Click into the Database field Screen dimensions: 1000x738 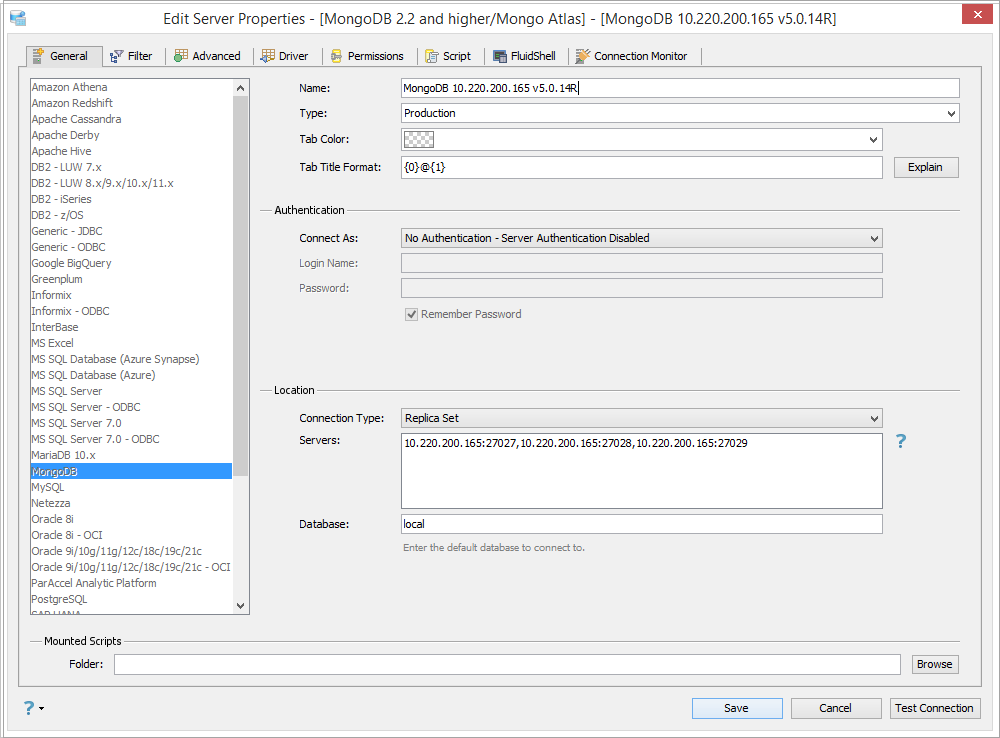tap(642, 524)
